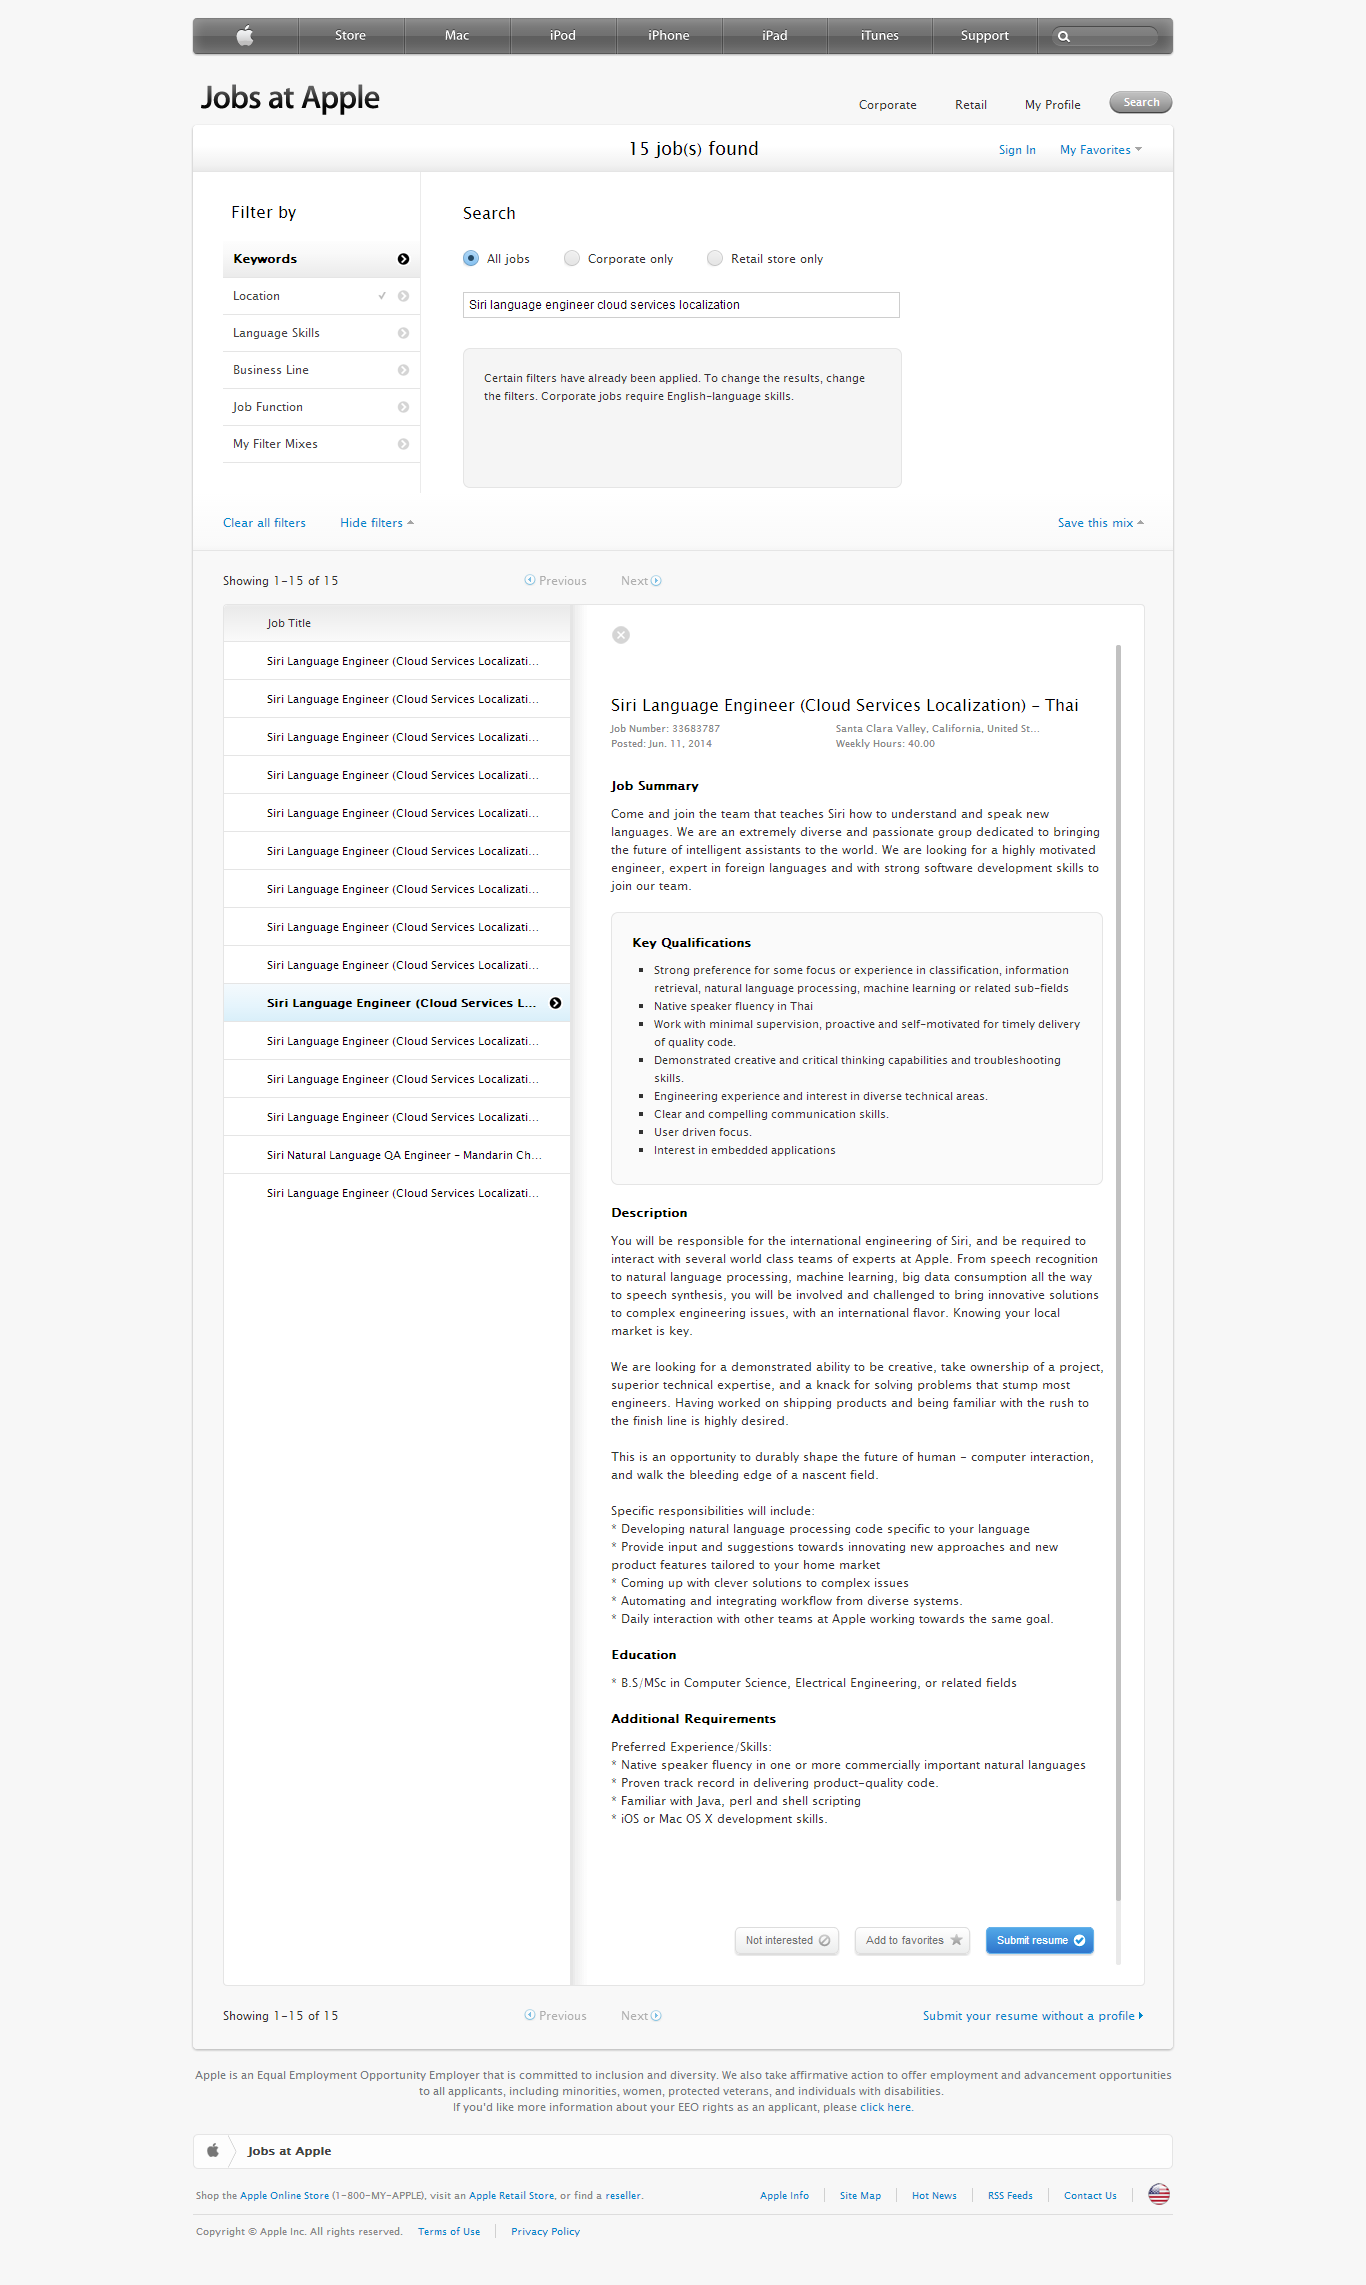1366x2285 pixels.
Task: Open the My Favorites dropdown
Action: point(1100,150)
